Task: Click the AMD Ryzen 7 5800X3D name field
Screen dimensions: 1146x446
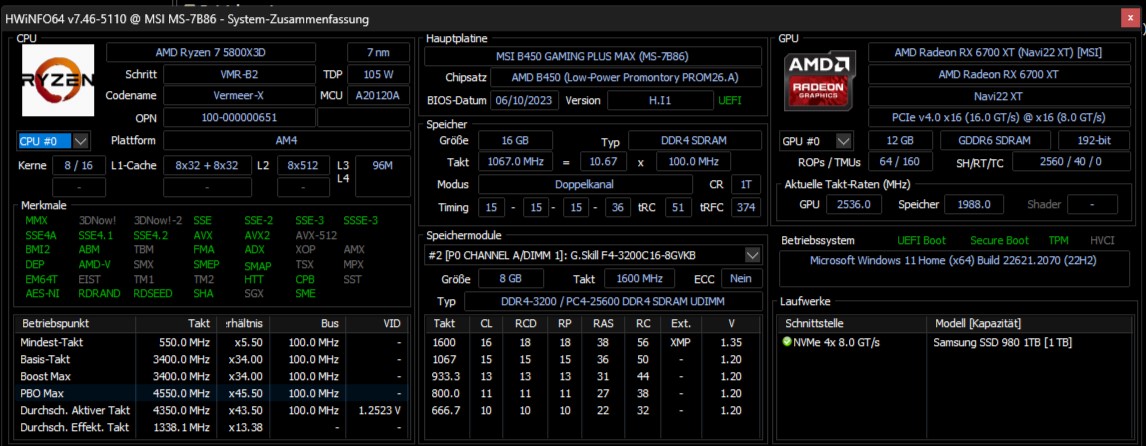Action: tap(210, 53)
